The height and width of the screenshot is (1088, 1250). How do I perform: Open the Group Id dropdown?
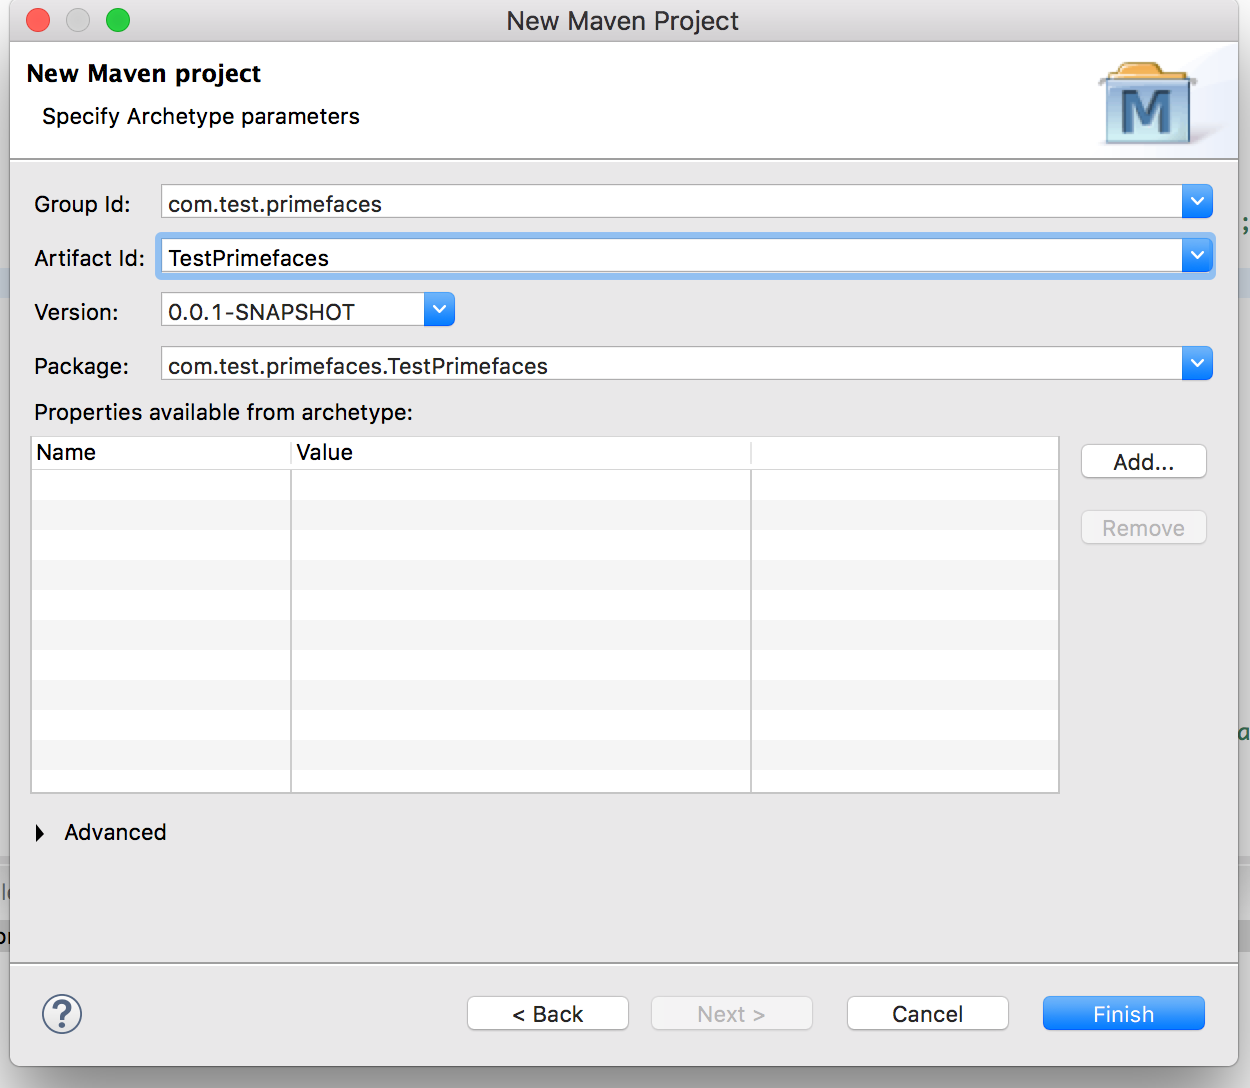[1196, 201]
